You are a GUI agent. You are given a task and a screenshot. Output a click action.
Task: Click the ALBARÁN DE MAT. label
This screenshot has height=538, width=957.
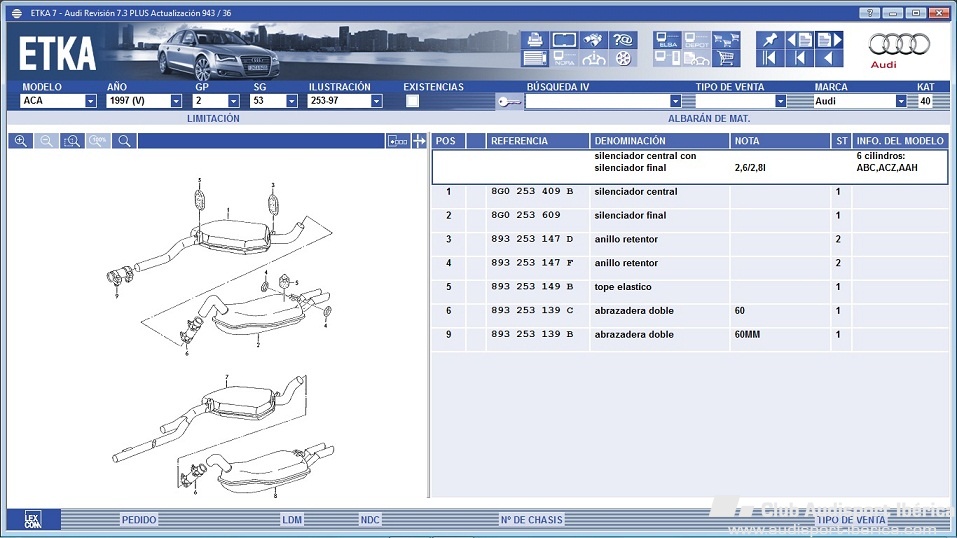point(709,118)
